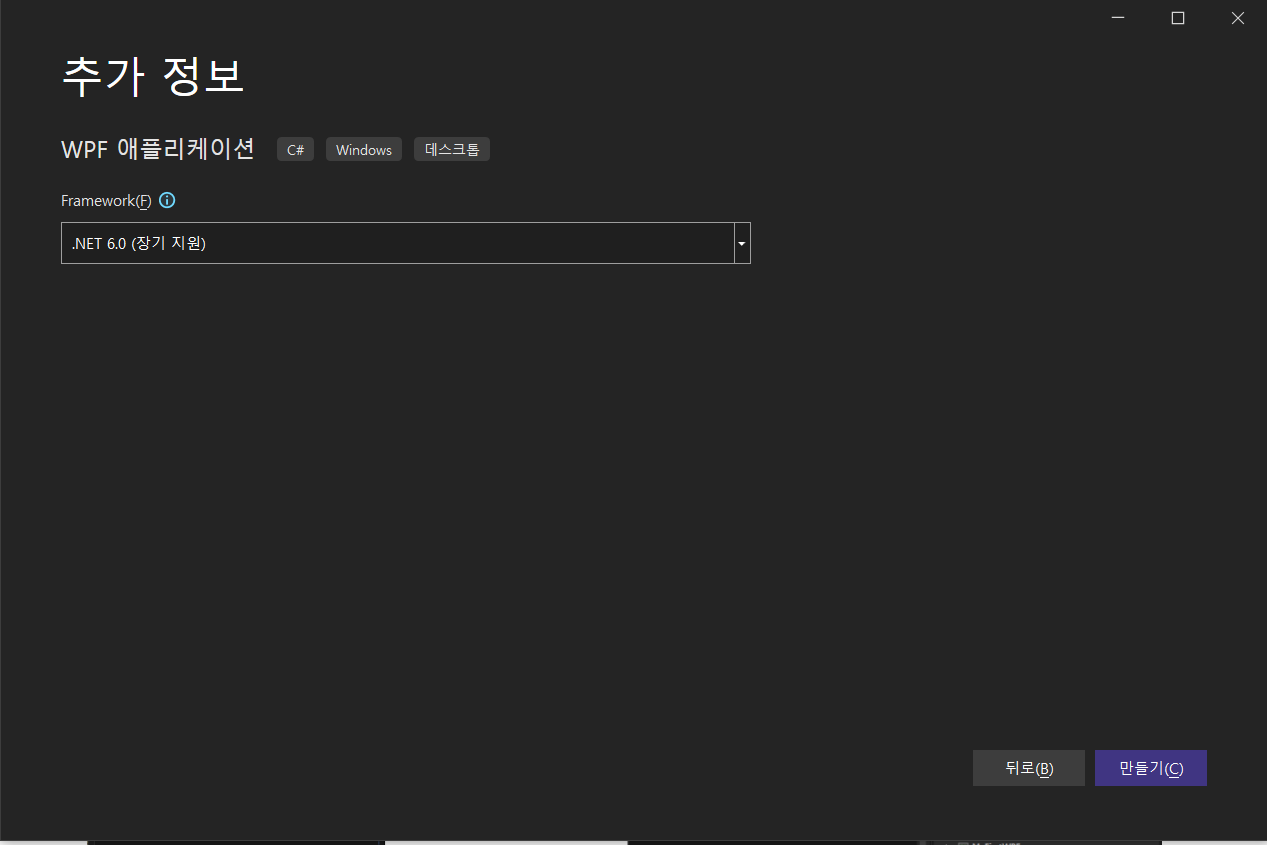Close the dialog window
The height and width of the screenshot is (845, 1267).
pyautogui.click(x=1238, y=18)
